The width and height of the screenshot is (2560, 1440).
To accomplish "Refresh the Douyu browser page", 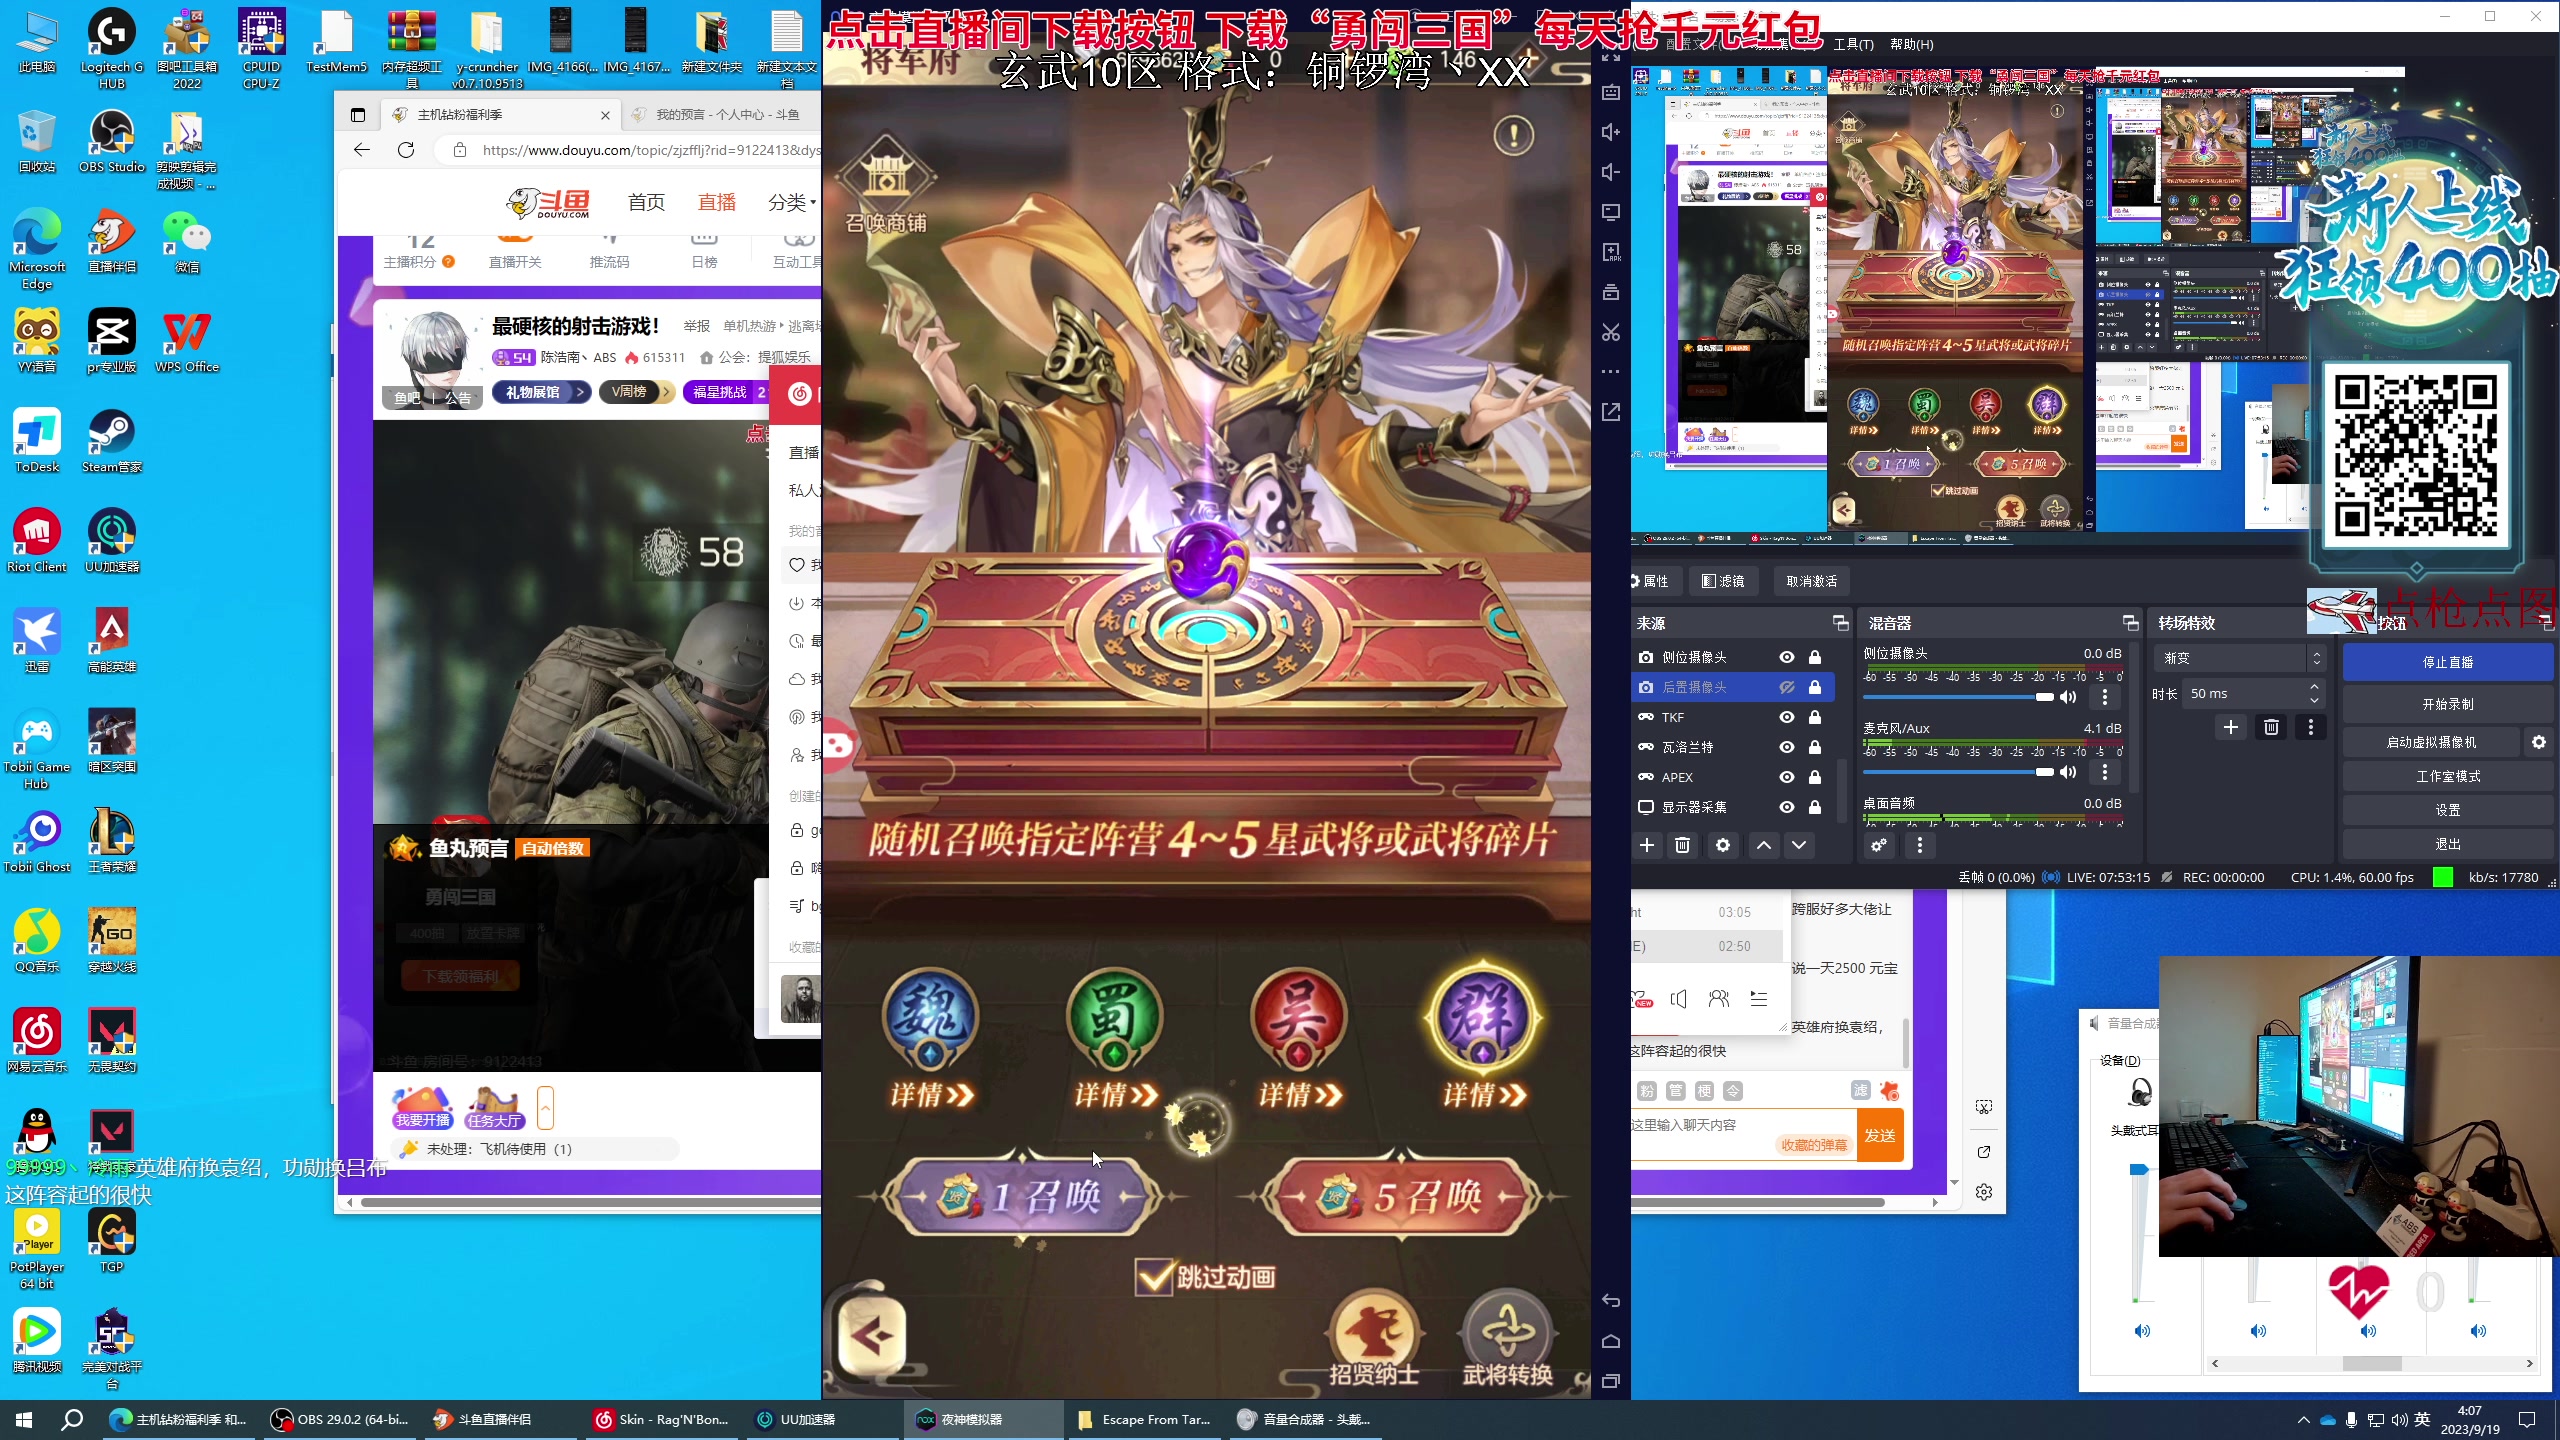I will (406, 150).
